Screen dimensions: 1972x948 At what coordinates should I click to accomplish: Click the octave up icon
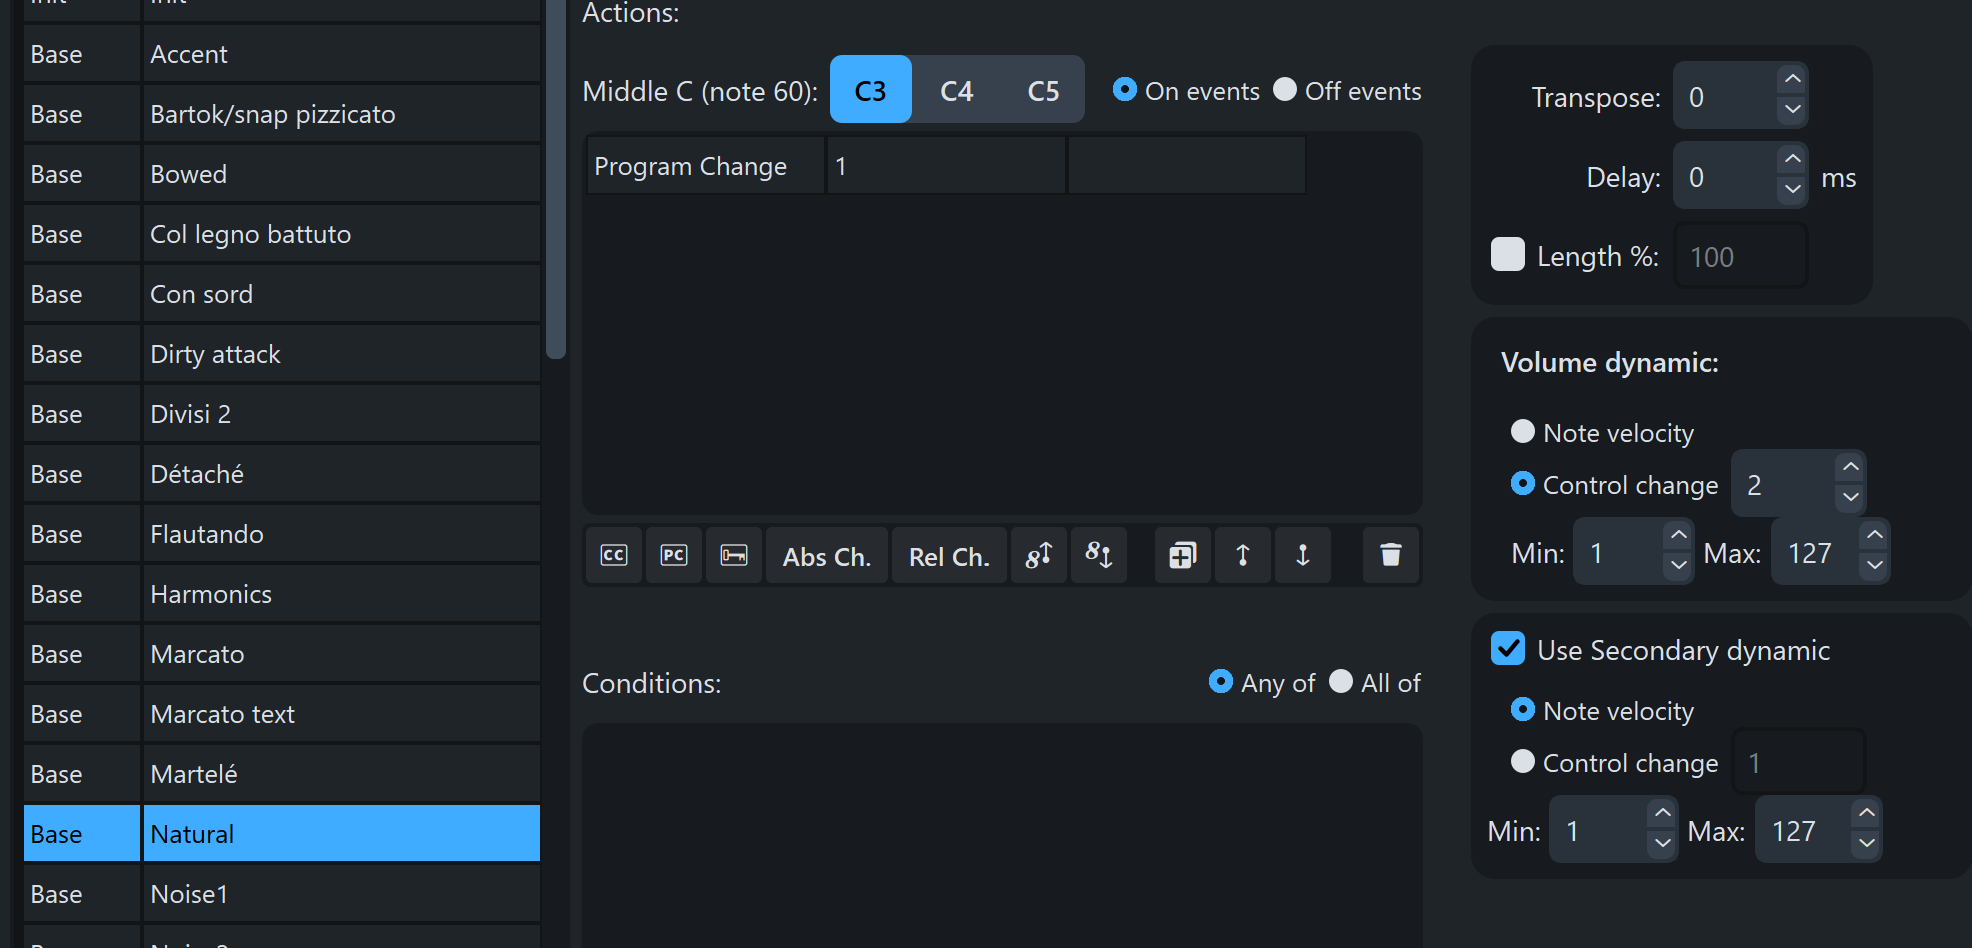click(1039, 555)
